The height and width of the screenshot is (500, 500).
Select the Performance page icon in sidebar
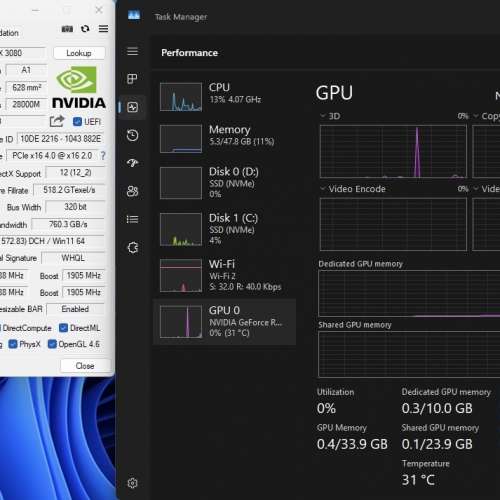[x=132, y=107]
